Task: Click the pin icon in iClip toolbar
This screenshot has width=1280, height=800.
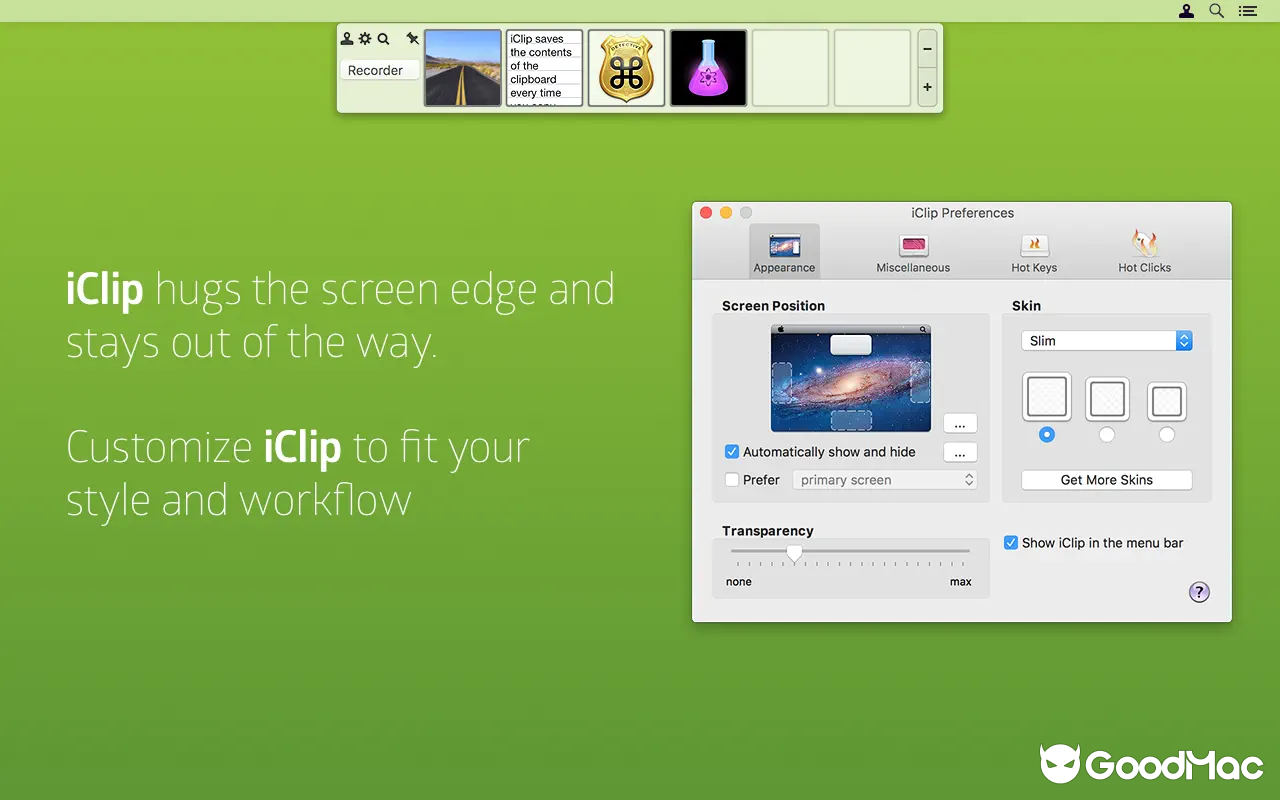Action: click(412, 38)
